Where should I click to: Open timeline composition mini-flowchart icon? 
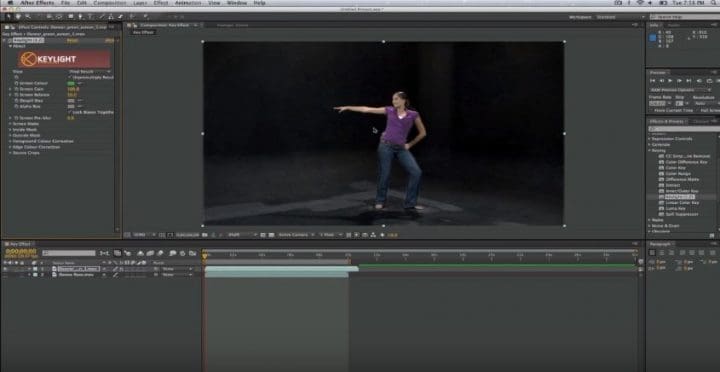pyautogui.click(x=105, y=253)
